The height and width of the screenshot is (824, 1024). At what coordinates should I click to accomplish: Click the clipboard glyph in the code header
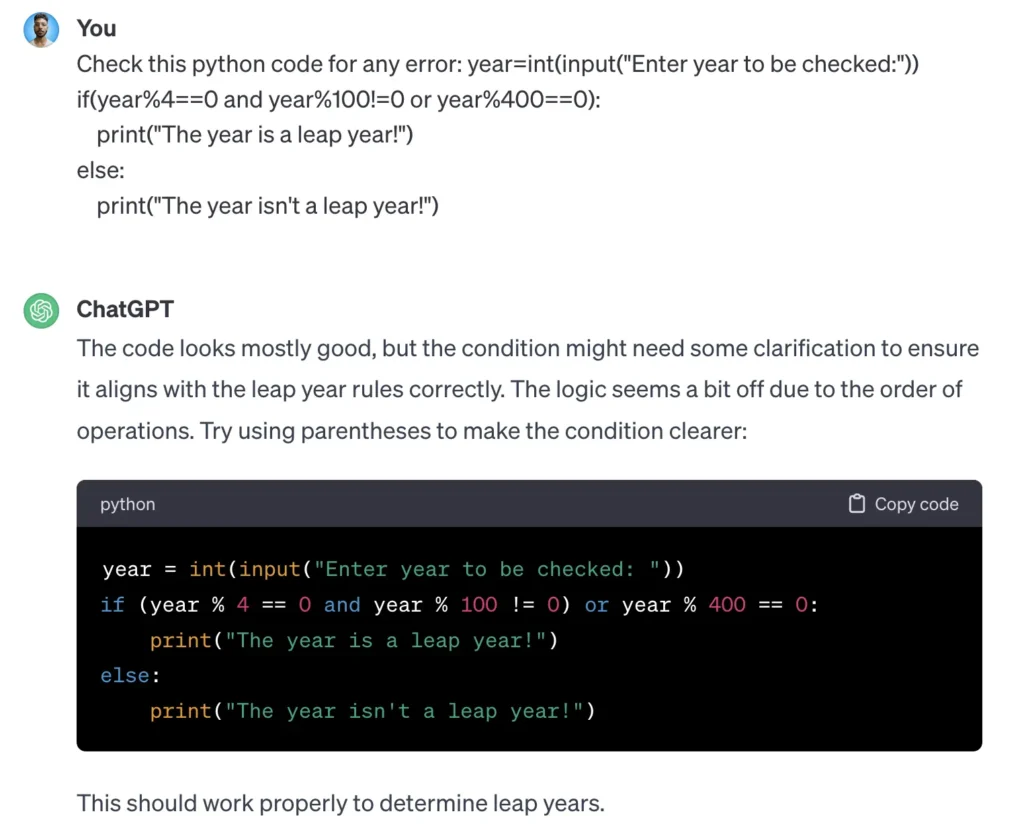pyautogui.click(x=856, y=504)
